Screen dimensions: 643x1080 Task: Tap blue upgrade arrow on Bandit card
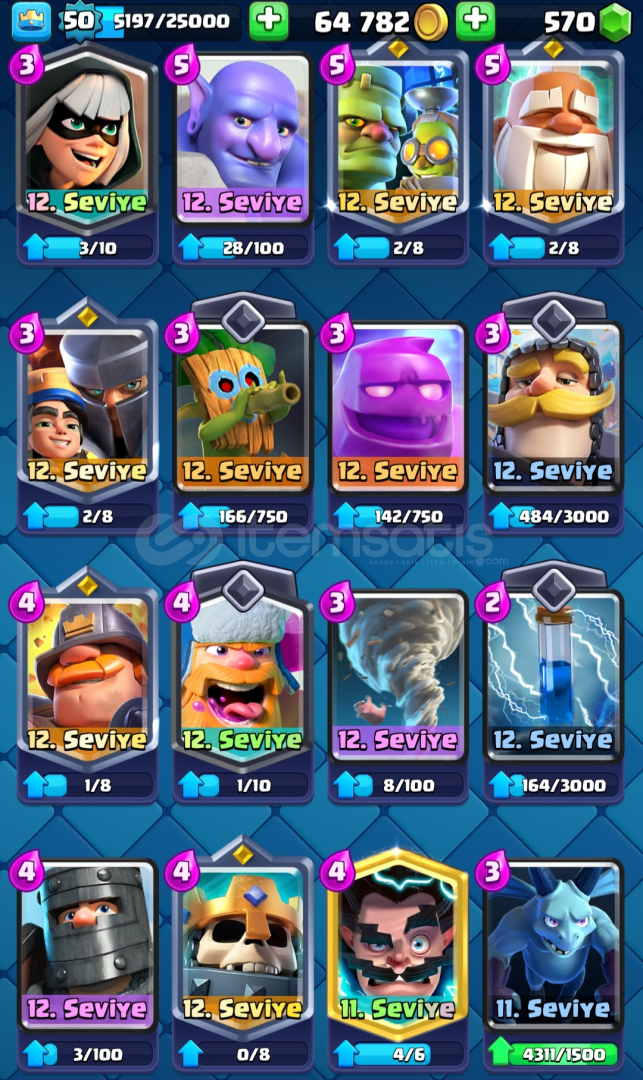click(x=35, y=247)
